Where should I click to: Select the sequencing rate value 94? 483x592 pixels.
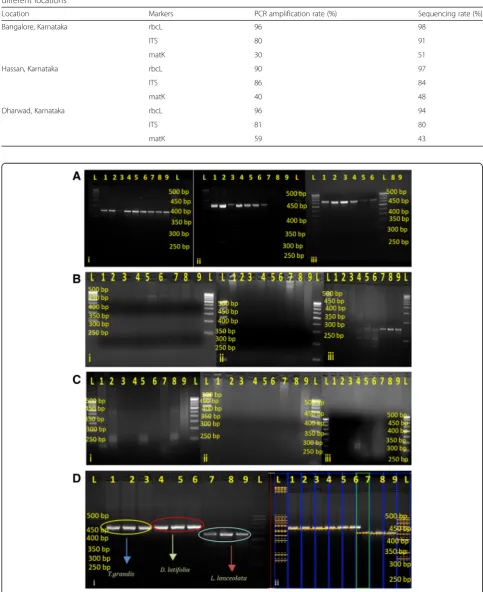pos(422,111)
